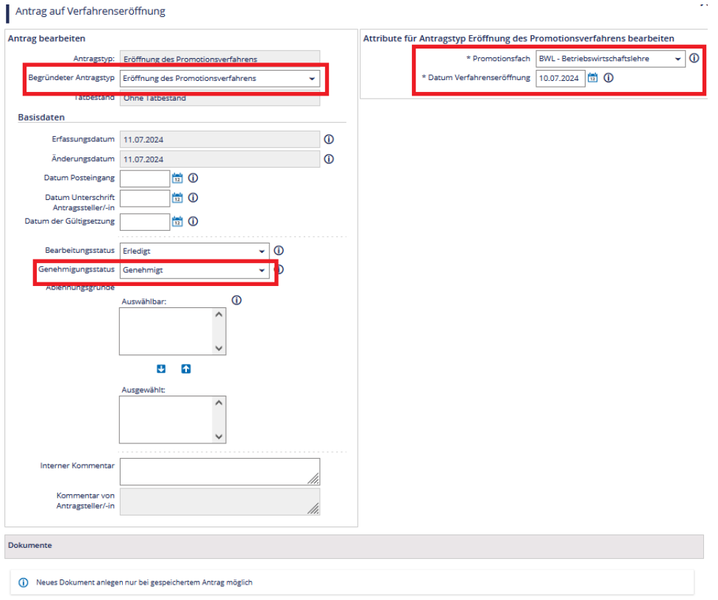Show info for Änderungsdatum field

[x=327, y=159]
